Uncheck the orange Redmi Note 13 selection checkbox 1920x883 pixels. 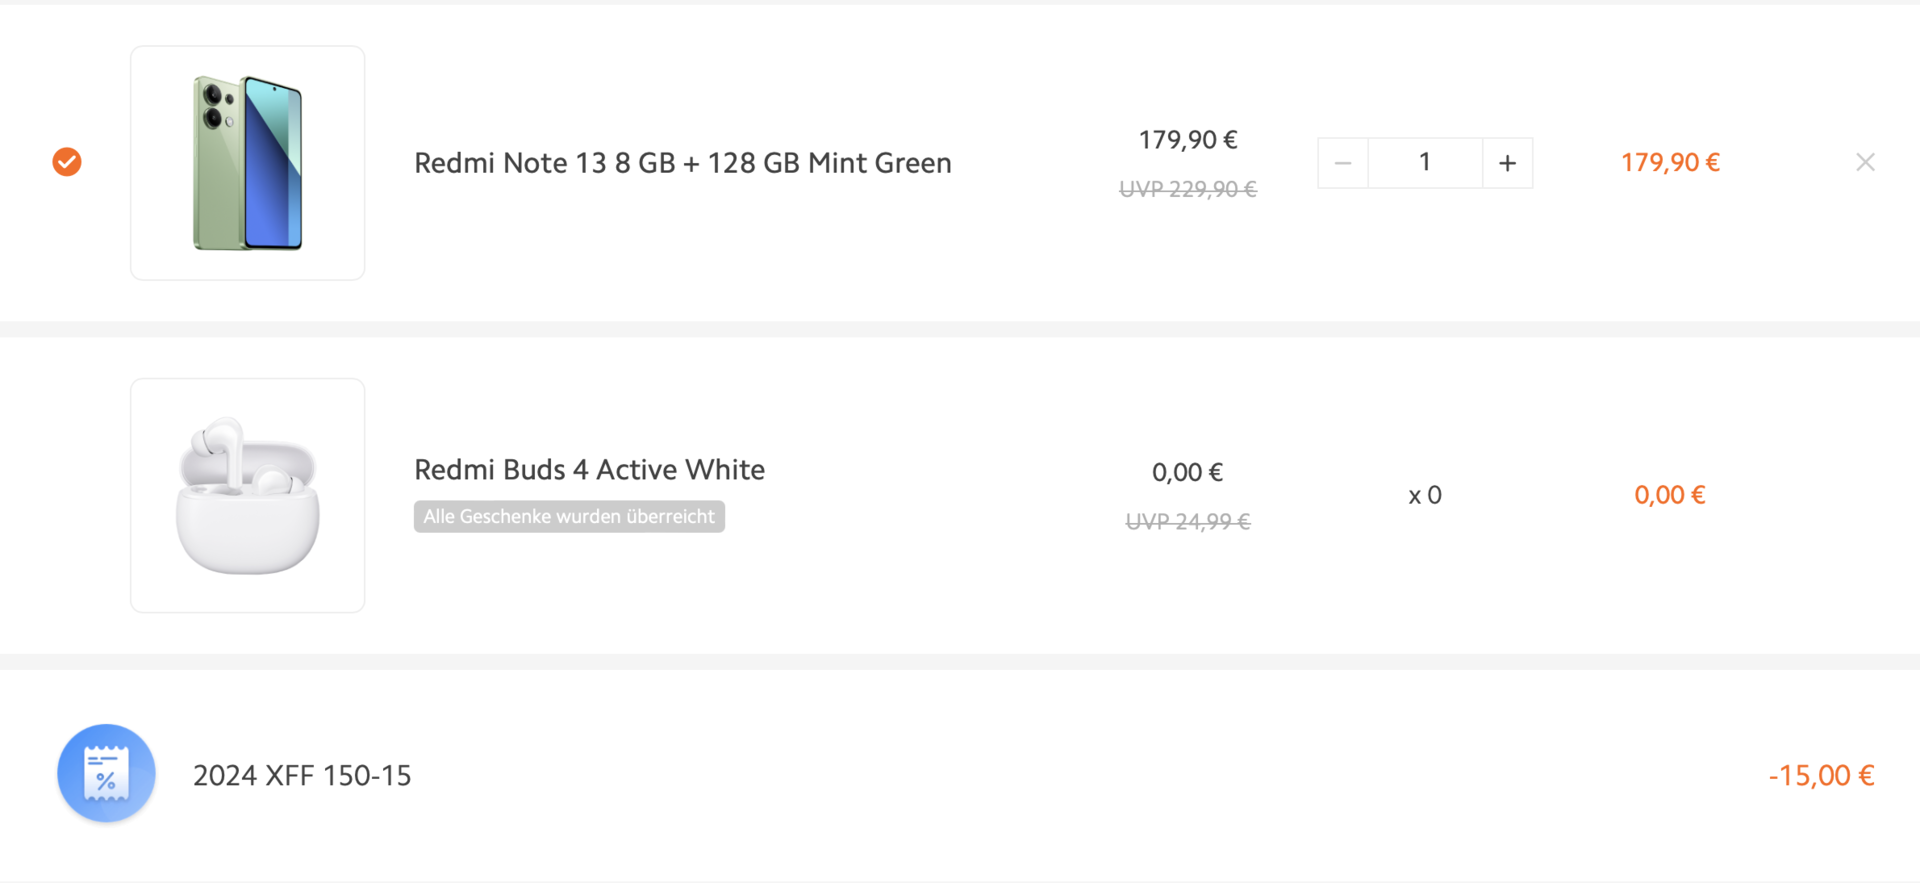tap(67, 162)
